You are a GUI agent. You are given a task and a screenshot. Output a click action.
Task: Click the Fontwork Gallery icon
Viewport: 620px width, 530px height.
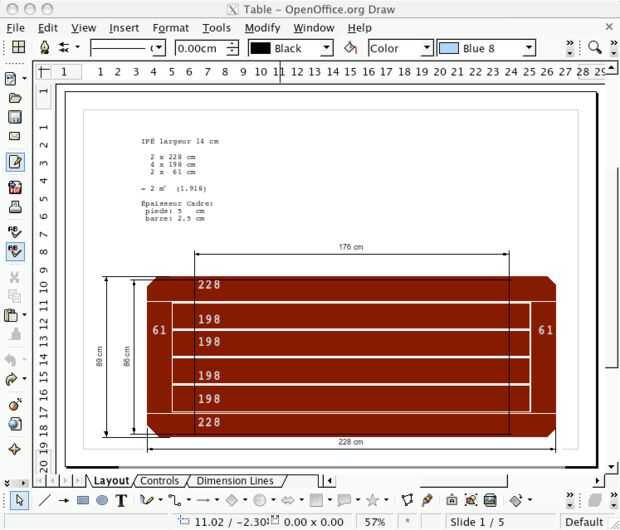pyautogui.click(x=452, y=500)
